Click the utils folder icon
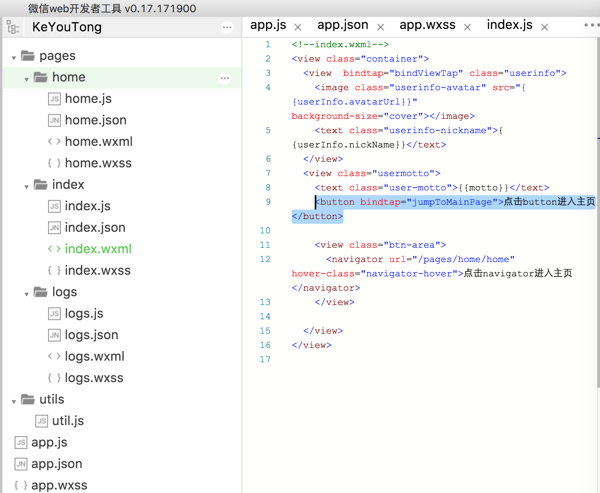 tap(28, 399)
